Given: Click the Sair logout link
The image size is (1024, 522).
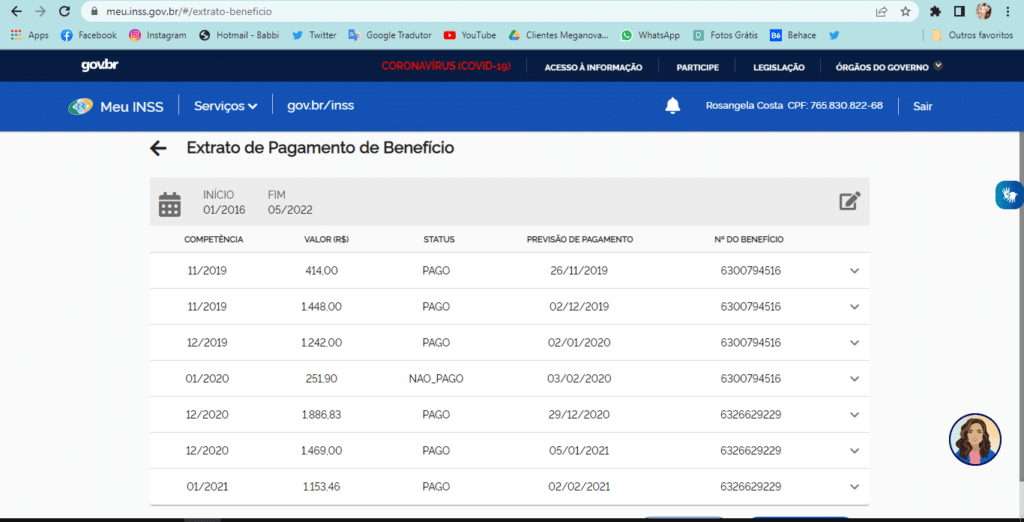Looking at the screenshot, I should pyautogui.click(x=922, y=106).
